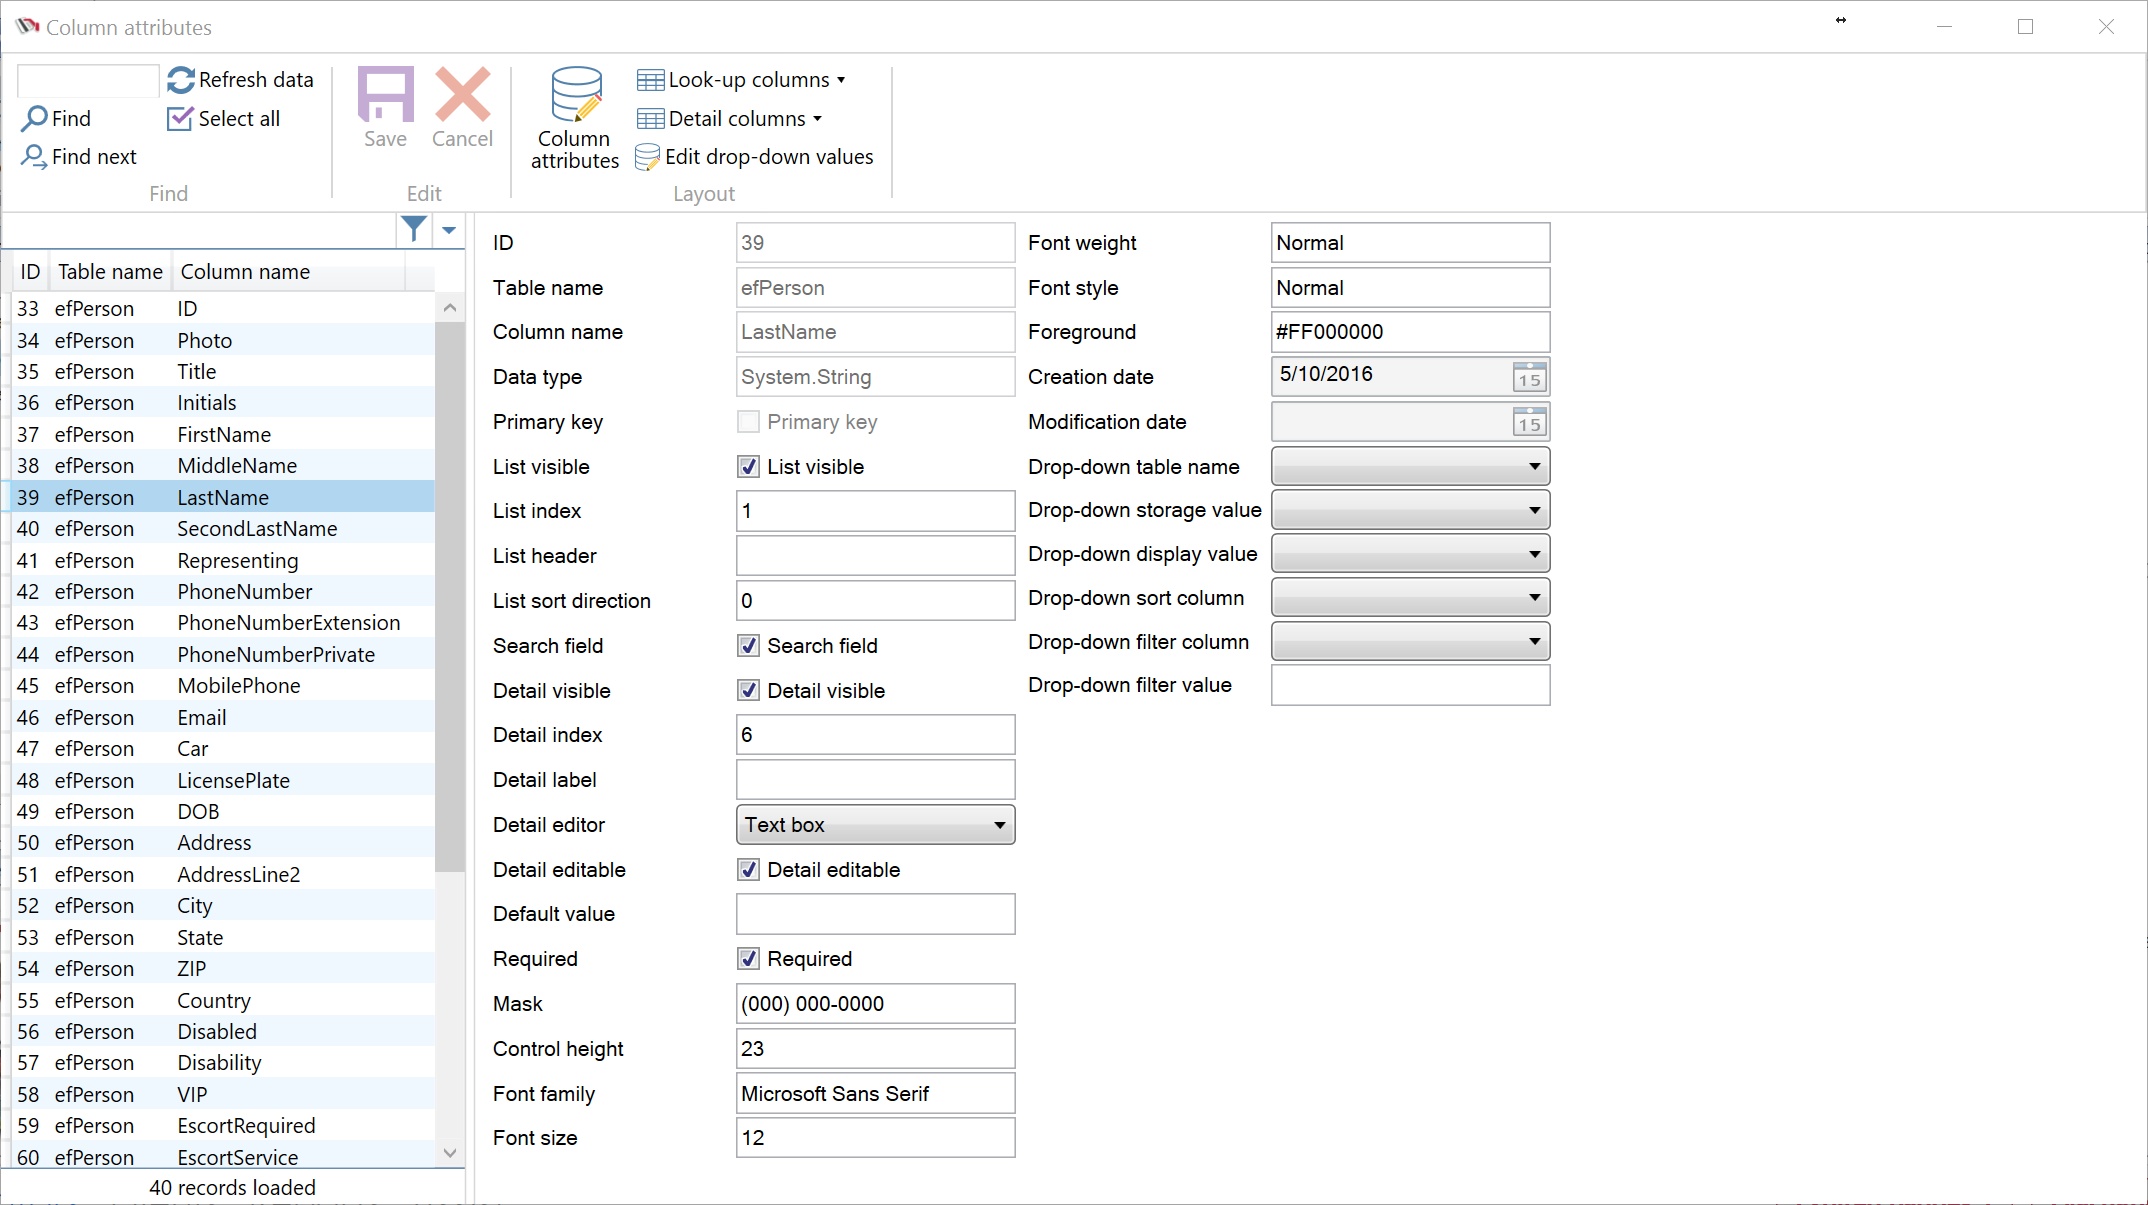Select the PhoneNumber row in list
Screen dimensions: 2148x1205
pos(244,592)
